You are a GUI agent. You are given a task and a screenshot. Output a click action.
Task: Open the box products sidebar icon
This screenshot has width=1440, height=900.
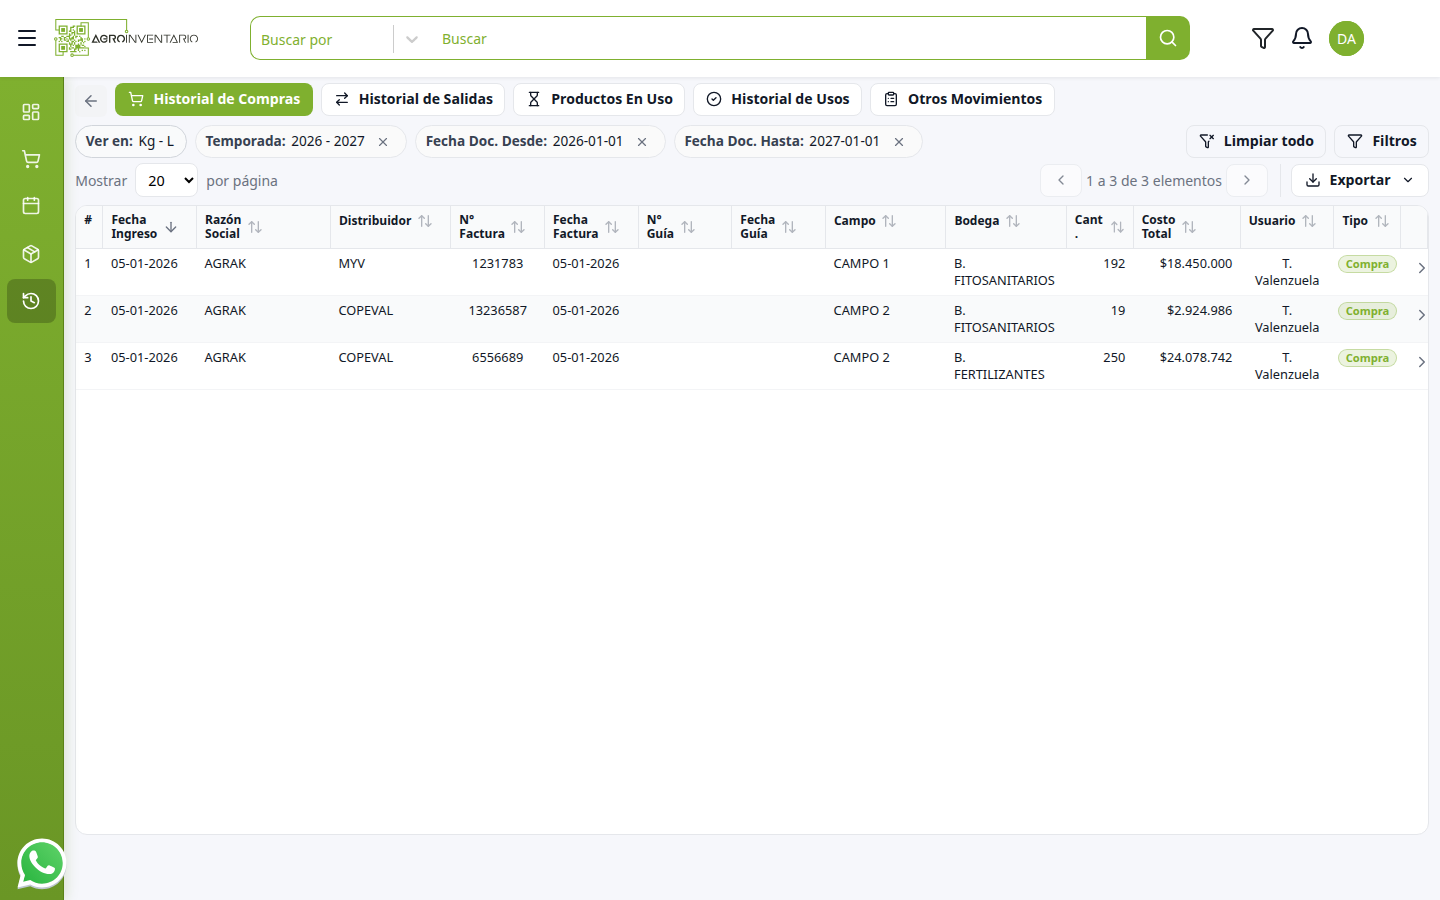[x=31, y=254]
